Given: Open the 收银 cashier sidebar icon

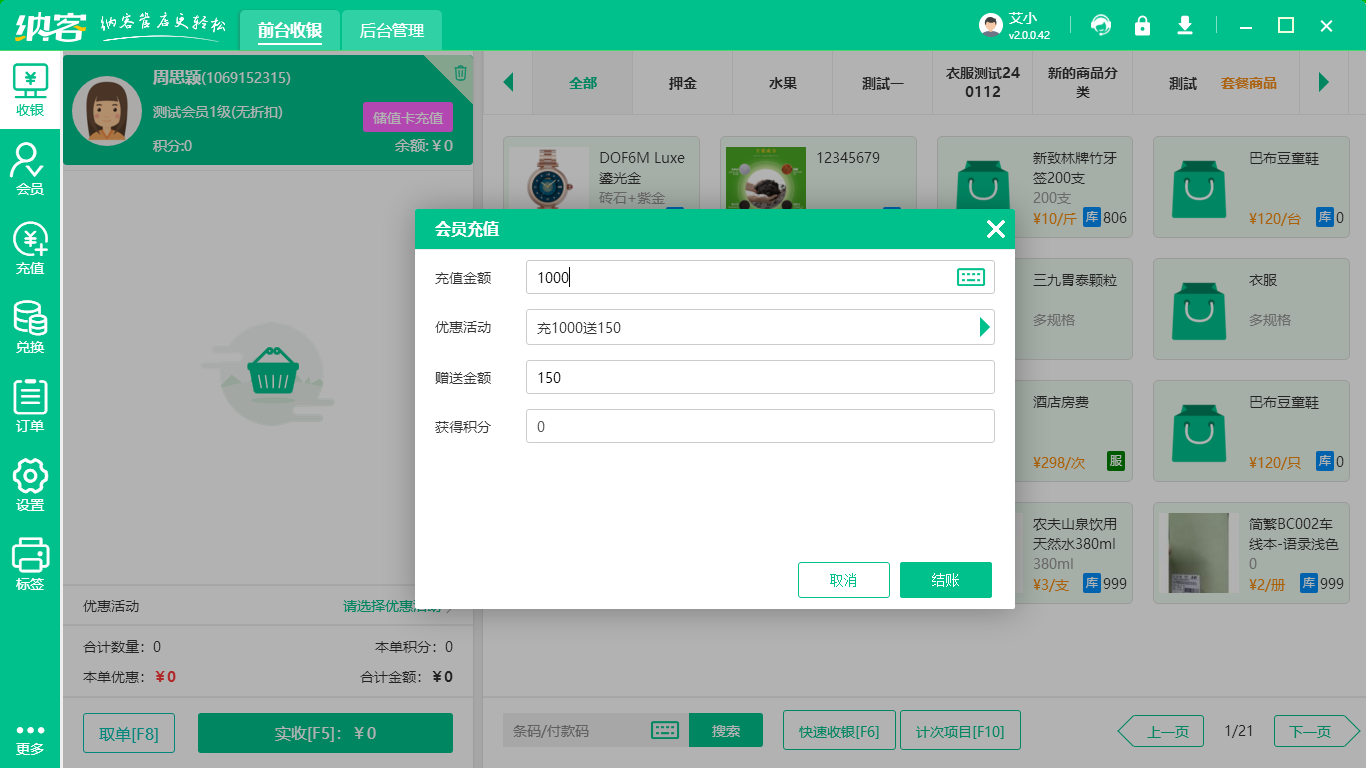Looking at the screenshot, I should (x=30, y=90).
